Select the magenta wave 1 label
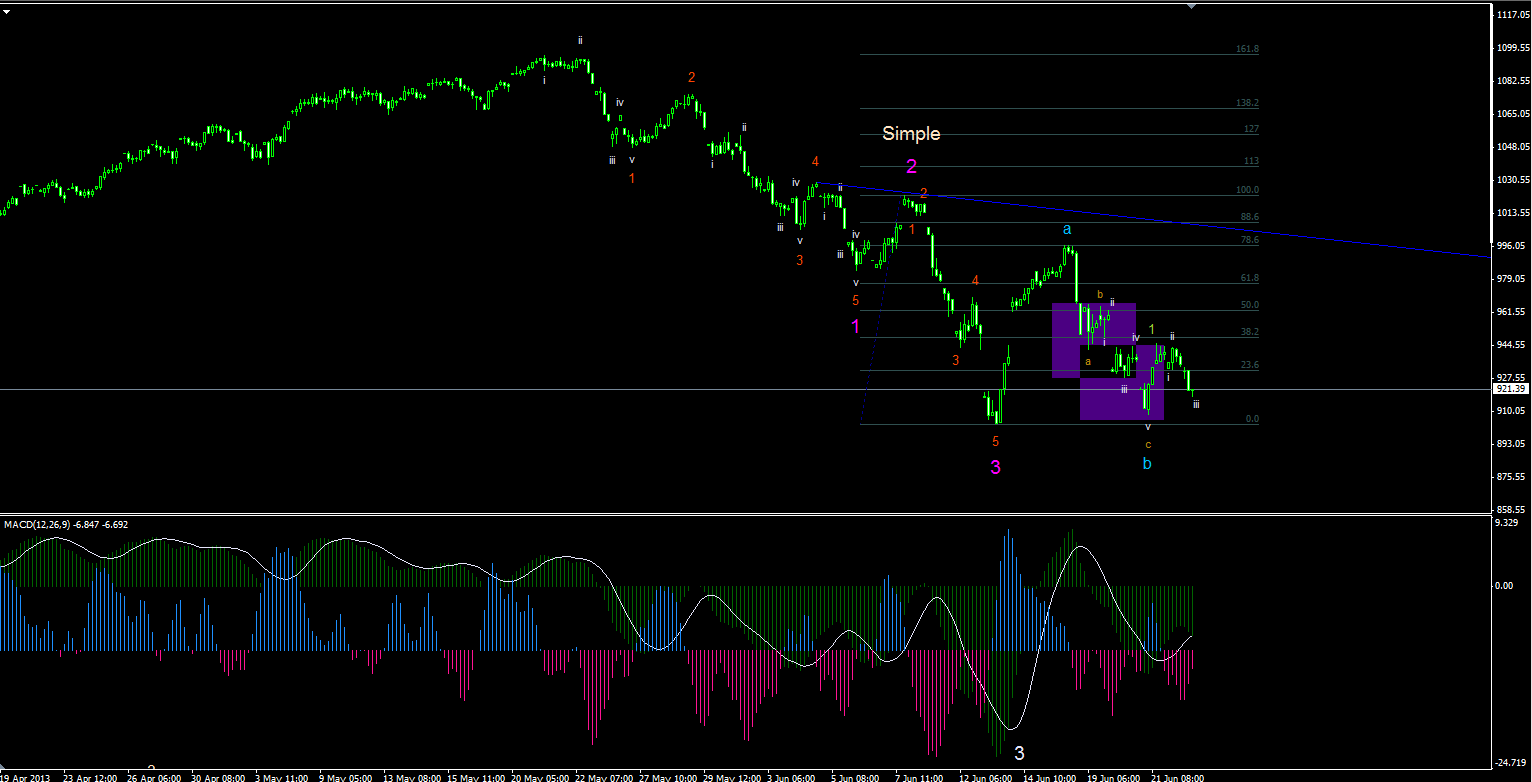Viewport: 1532px width, 782px height. [x=855, y=326]
